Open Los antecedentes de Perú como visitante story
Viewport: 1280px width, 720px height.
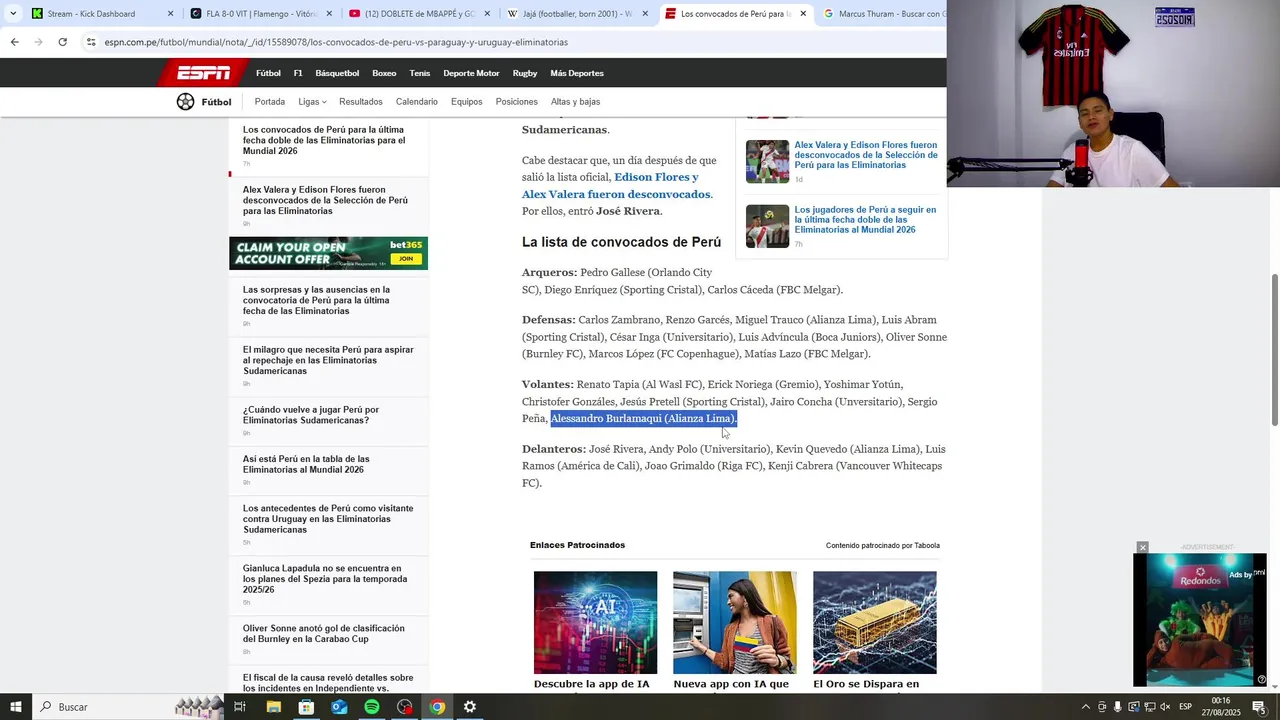[x=328, y=519]
